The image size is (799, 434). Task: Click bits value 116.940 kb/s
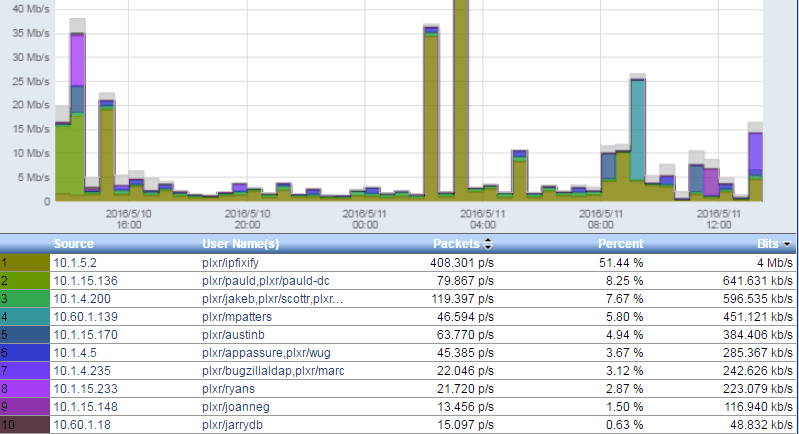759,407
